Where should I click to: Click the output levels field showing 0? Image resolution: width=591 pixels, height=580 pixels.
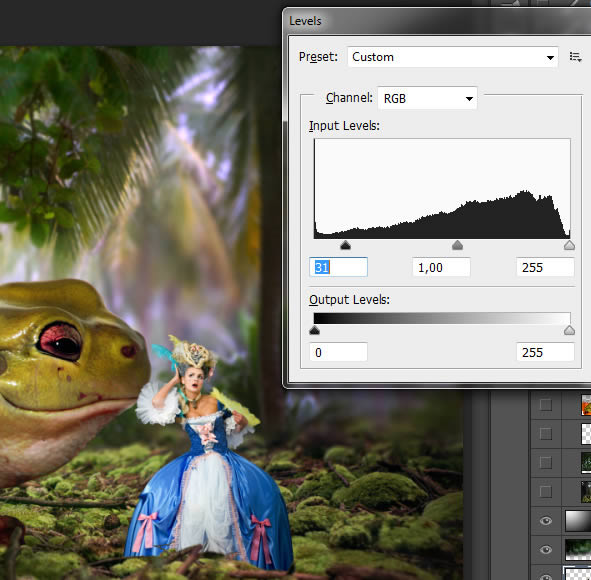(338, 352)
